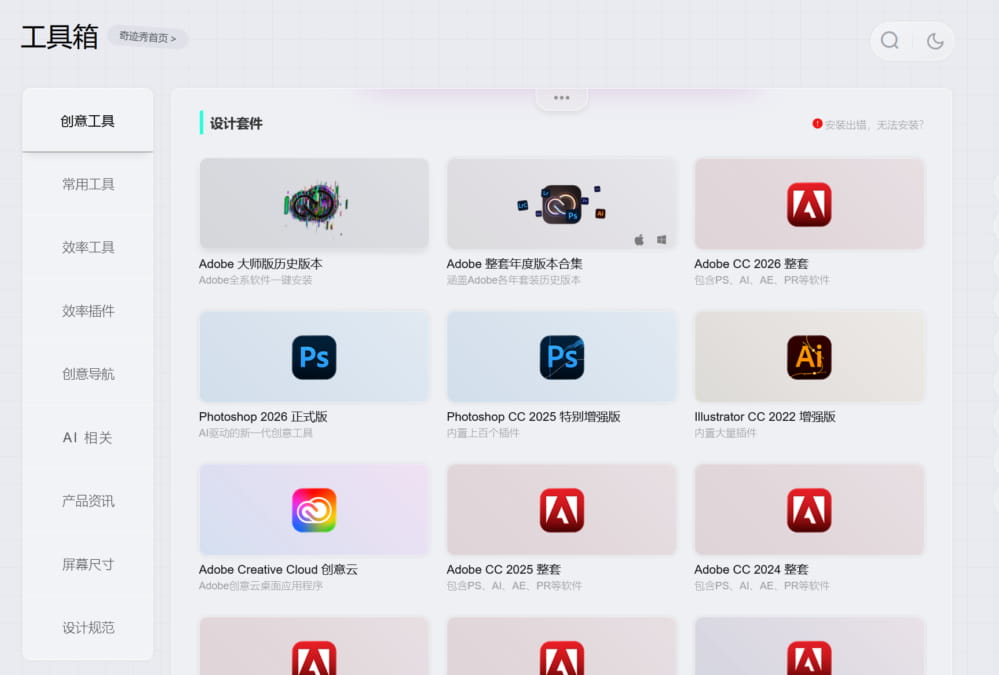Switch to the 产品资讯 tab
999x675 pixels.
pyautogui.click(x=88, y=500)
